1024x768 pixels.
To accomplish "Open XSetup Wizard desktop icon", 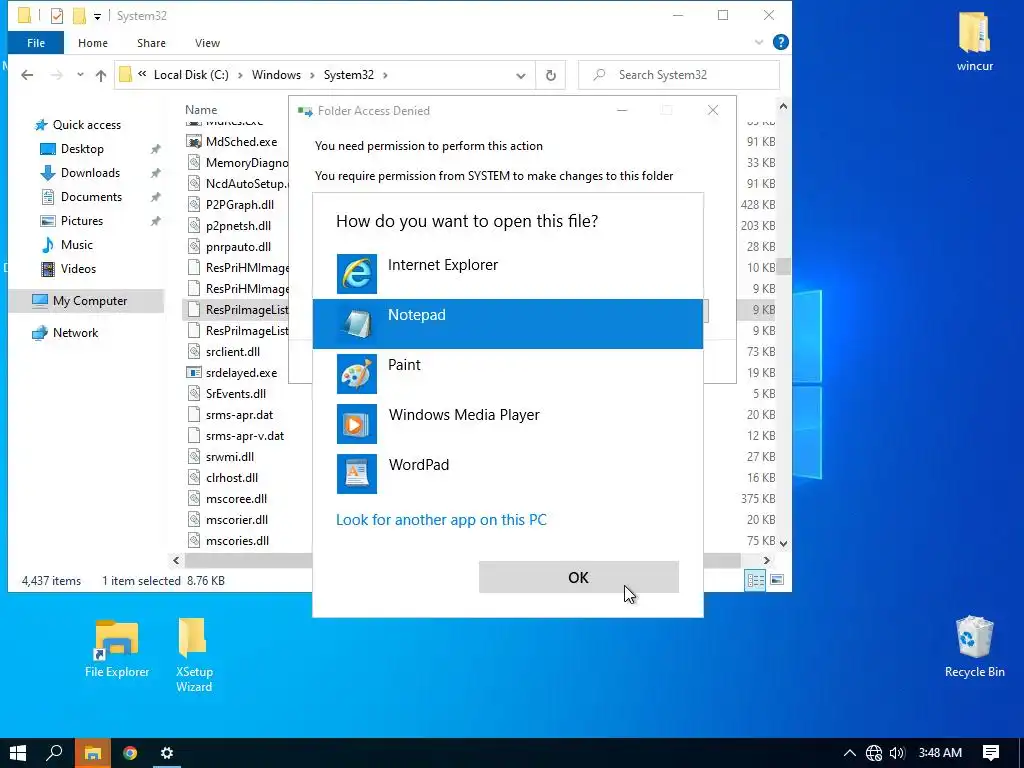I will (x=194, y=655).
